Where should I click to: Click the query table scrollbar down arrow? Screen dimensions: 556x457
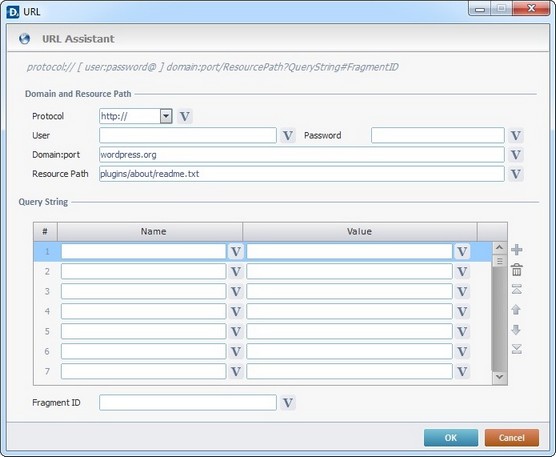[500, 377]
